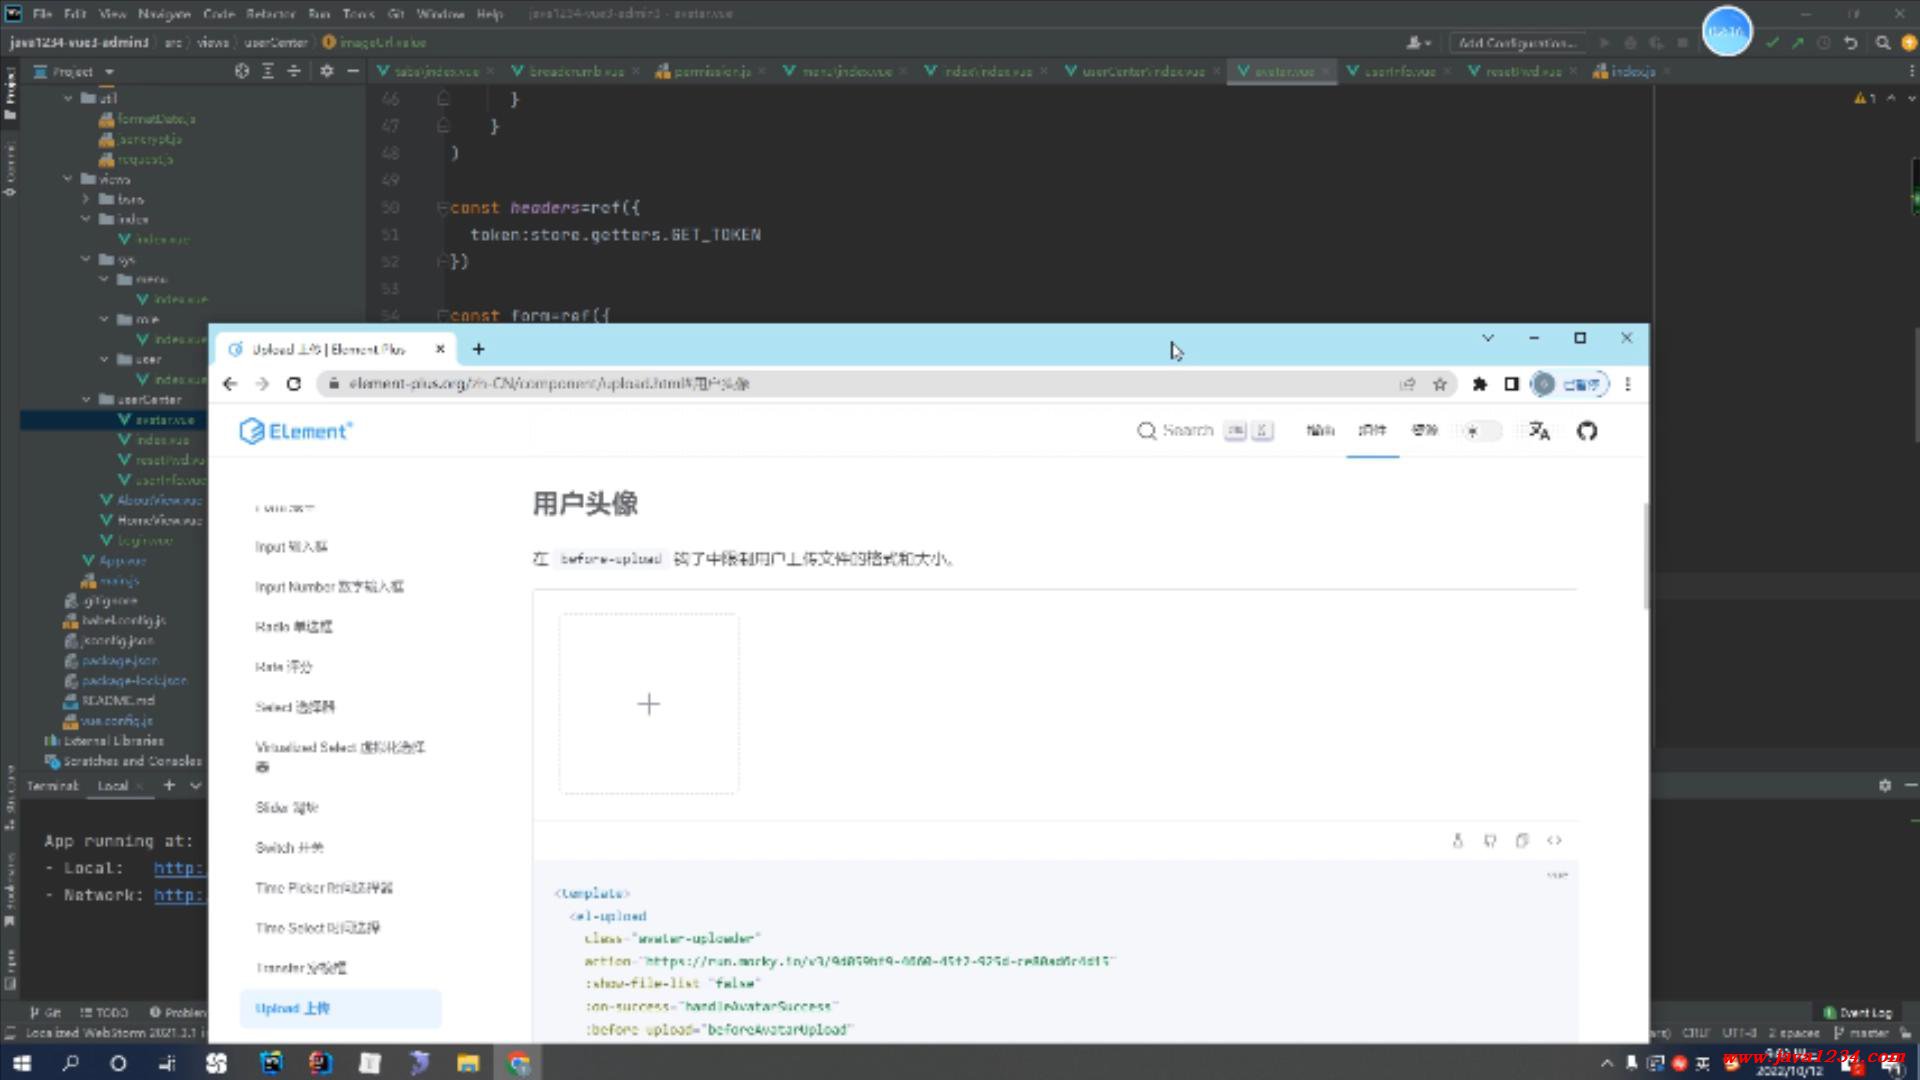
Task: Open a new Chrome tab with plus
Action: point(478,349)
